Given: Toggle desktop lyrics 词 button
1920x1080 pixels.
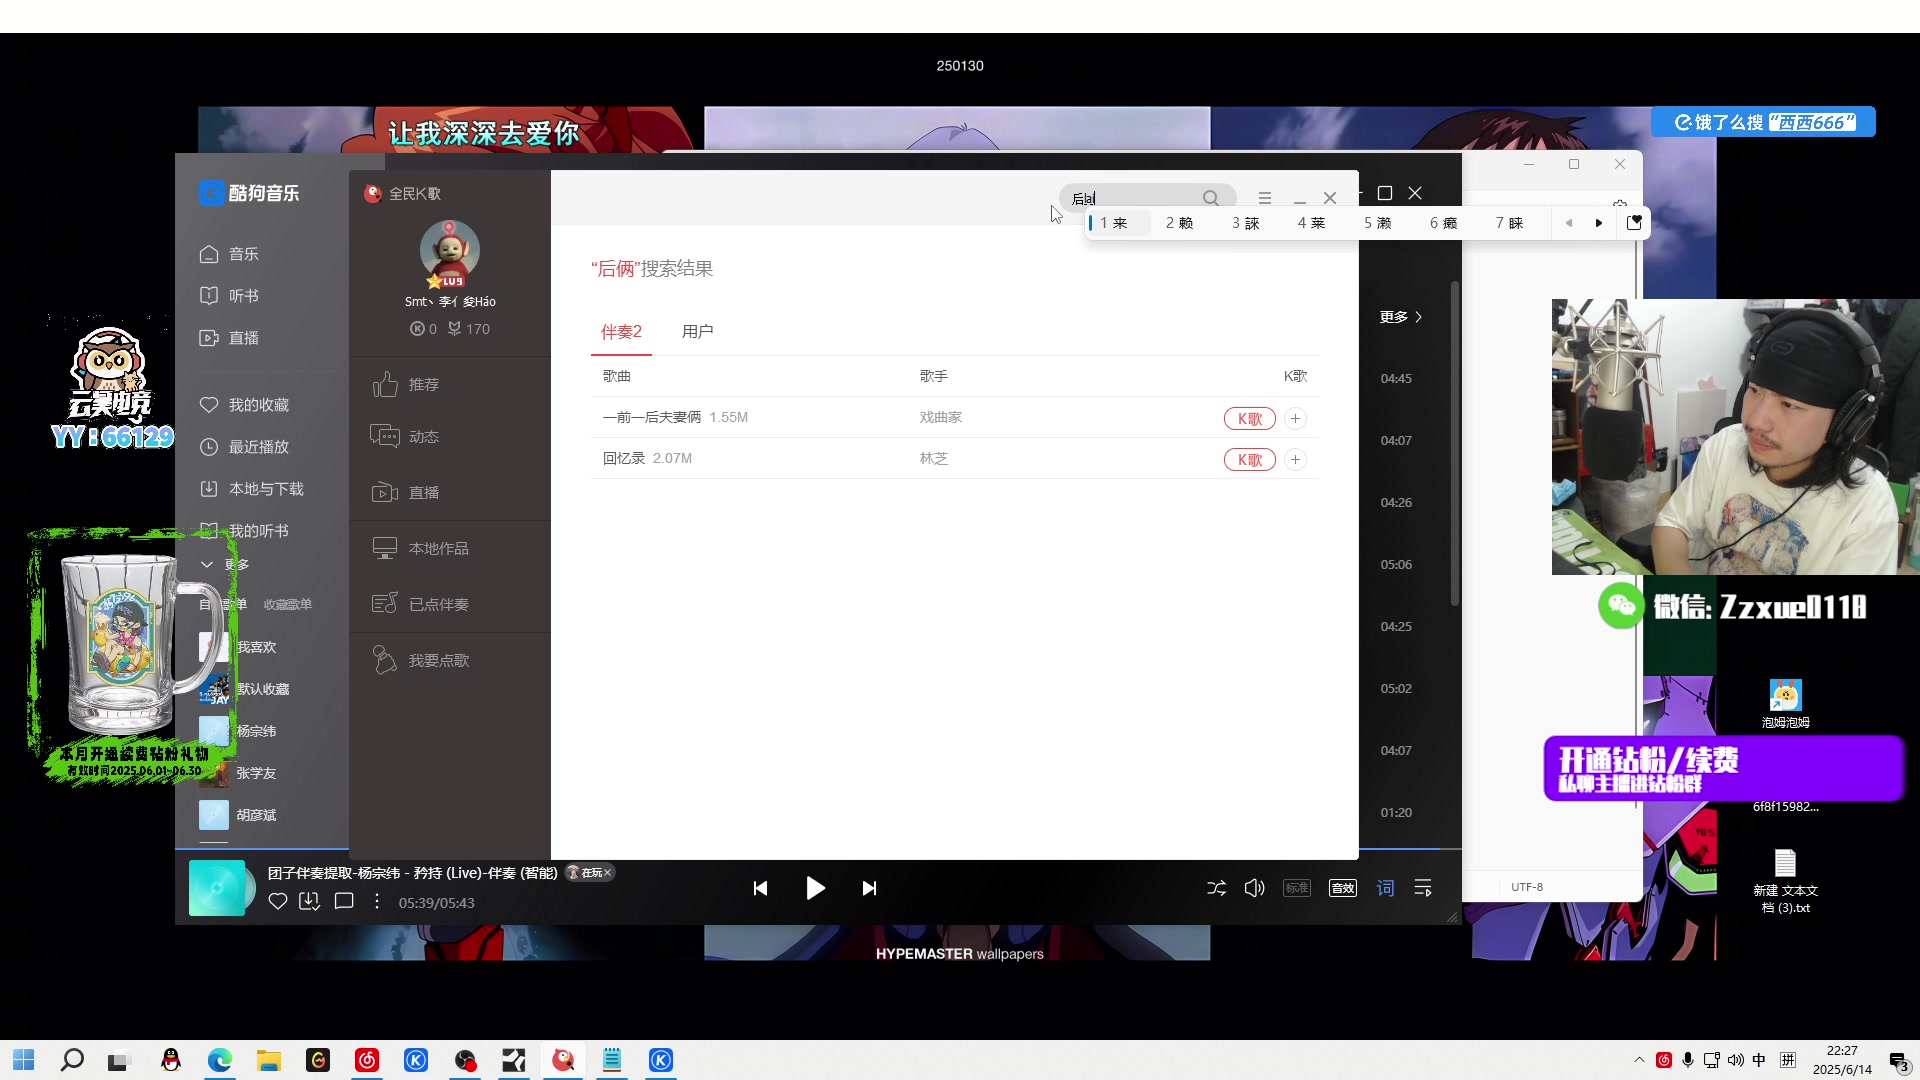Looking at the screenshot, I should tap(1385, 888).
